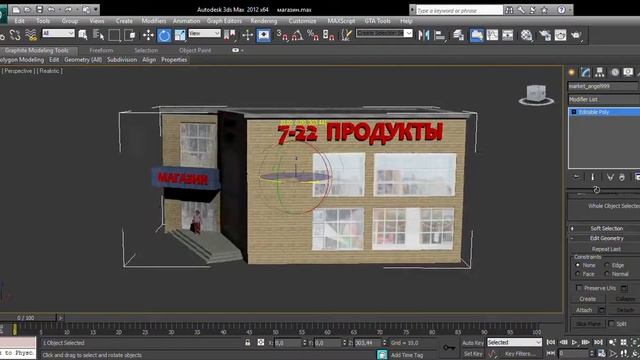Click the Select Object tool
Image resolution: width=640 pixels, height=360 pixels.
tap(83, 36)
